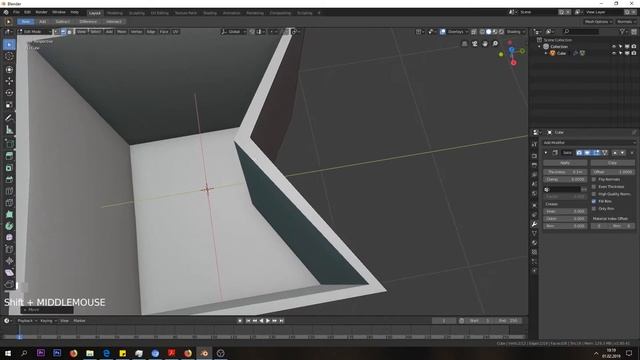Image resolution: width=640 pixels, height=360 pixels.
Task: Hide the Cube object via eye icon
Action: [x=614, y=53]
